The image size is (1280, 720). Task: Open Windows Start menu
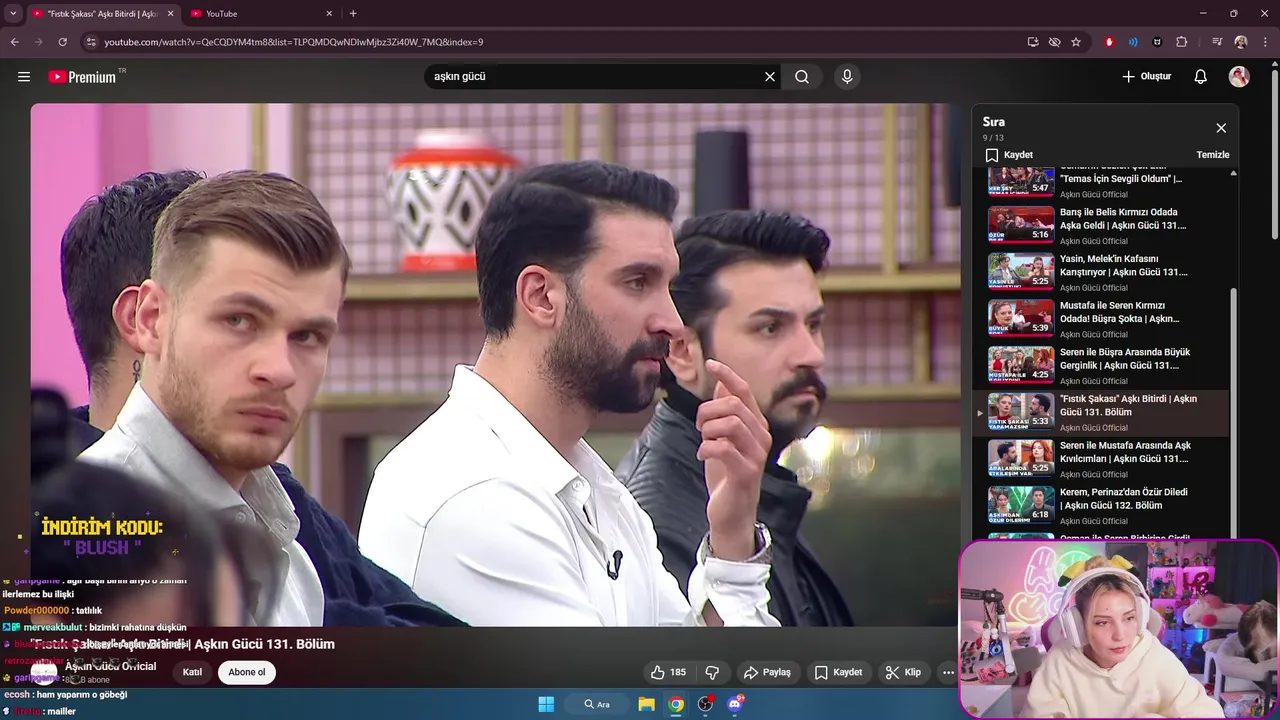point(546,704)
